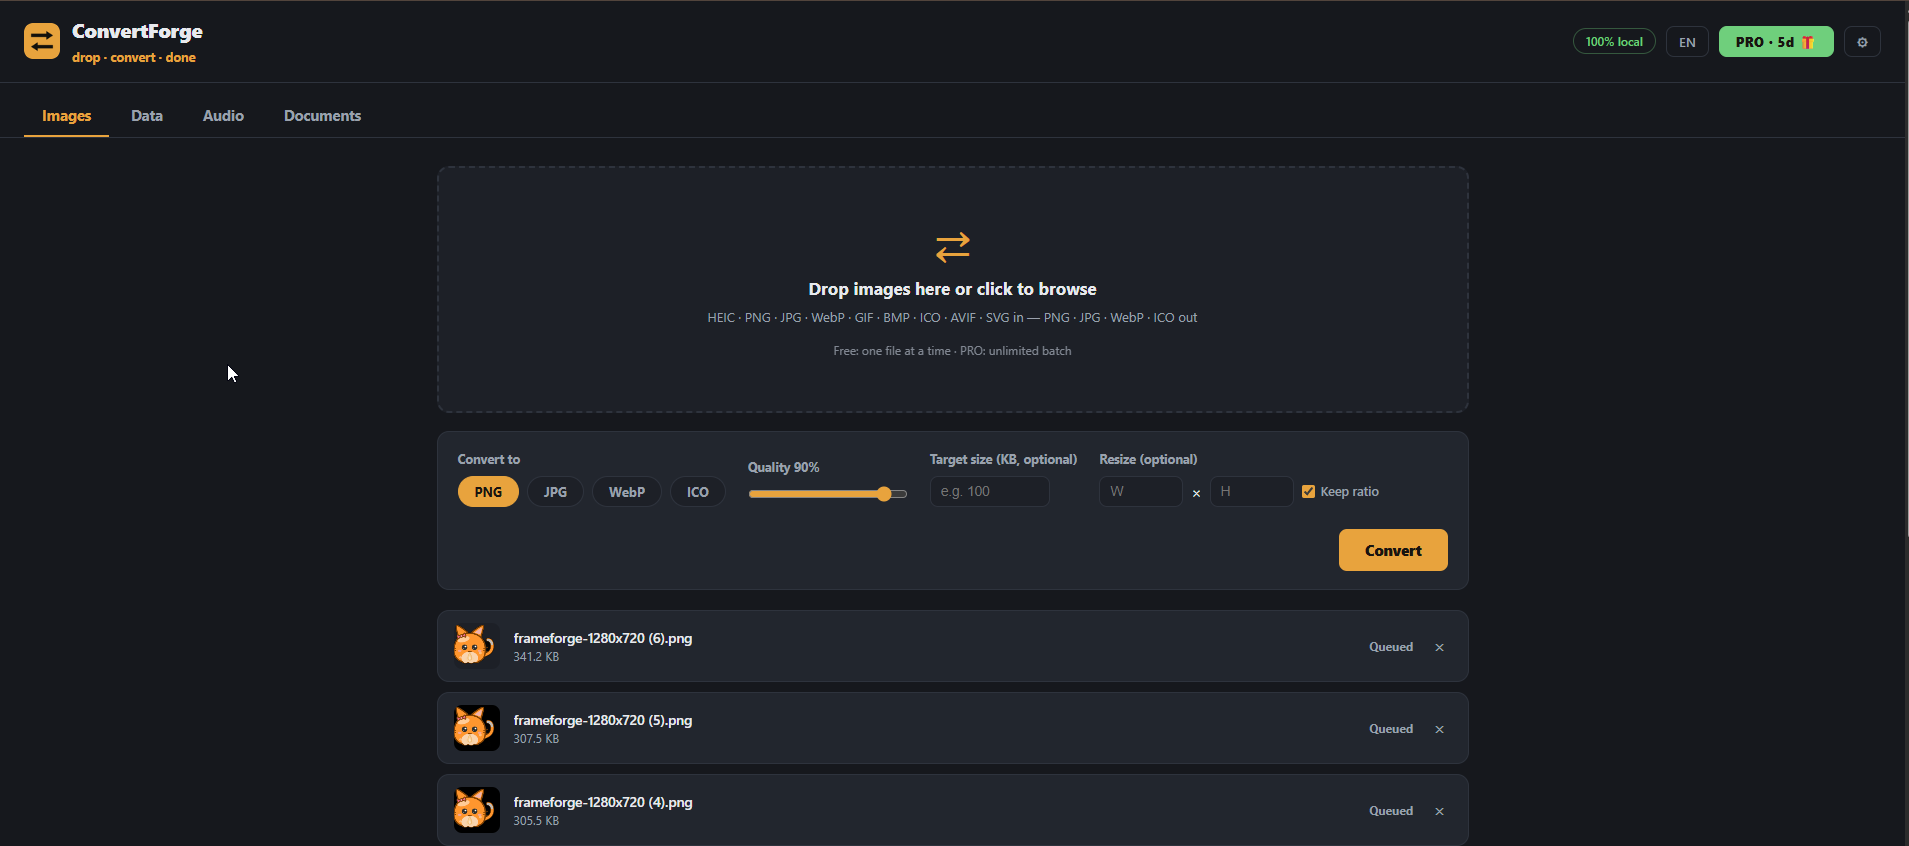This screenshot has height=846, width=1909.
Task: Click the ConvertForge logo icon
Action: pyautogui.click(x=42, y=42)
